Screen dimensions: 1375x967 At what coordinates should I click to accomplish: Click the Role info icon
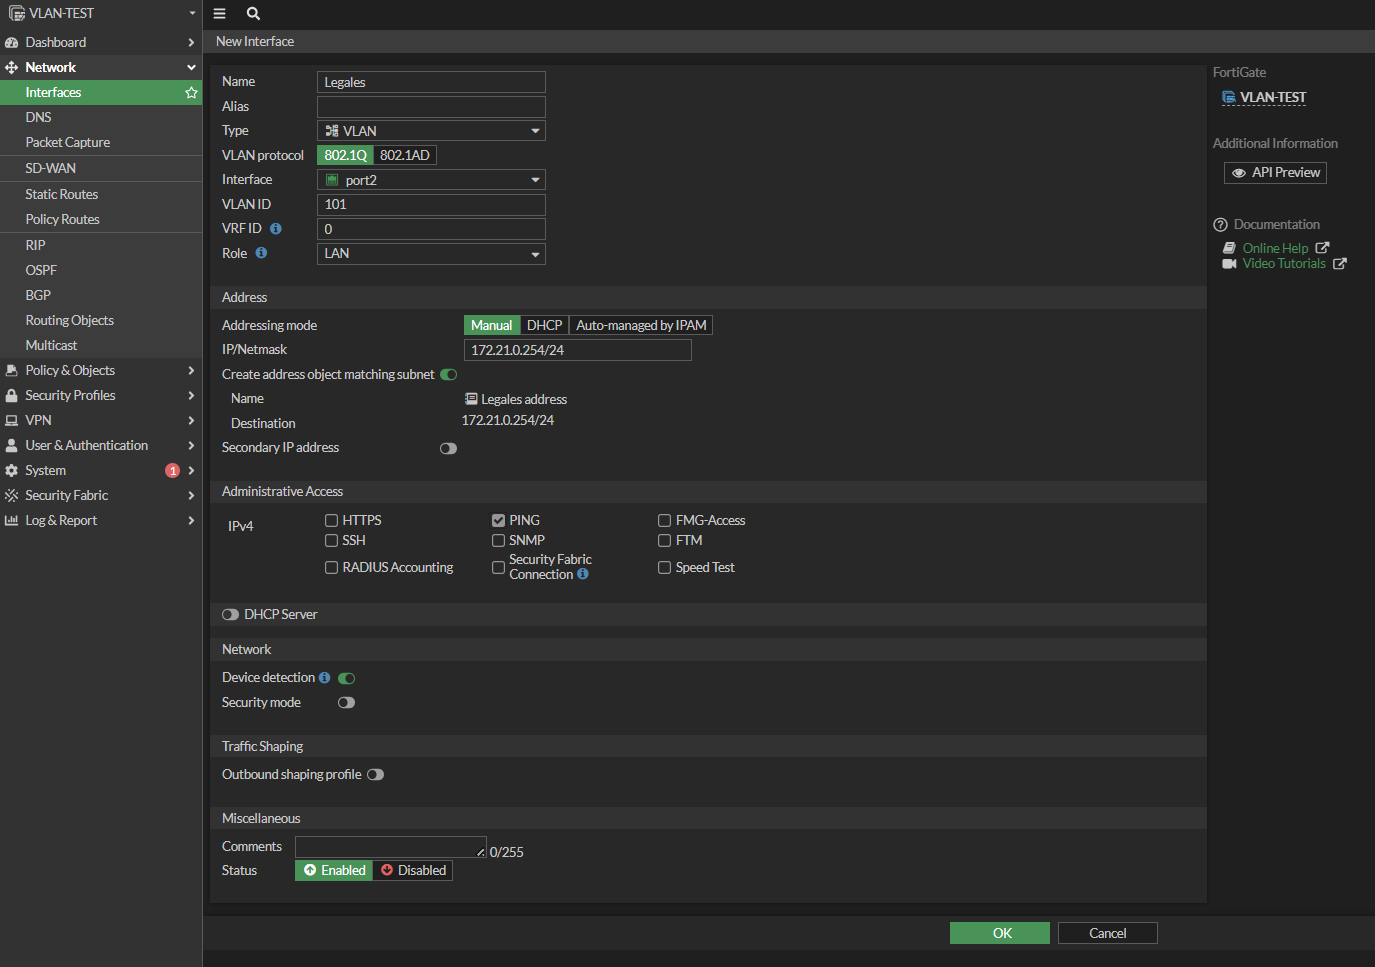click(261, 253)
